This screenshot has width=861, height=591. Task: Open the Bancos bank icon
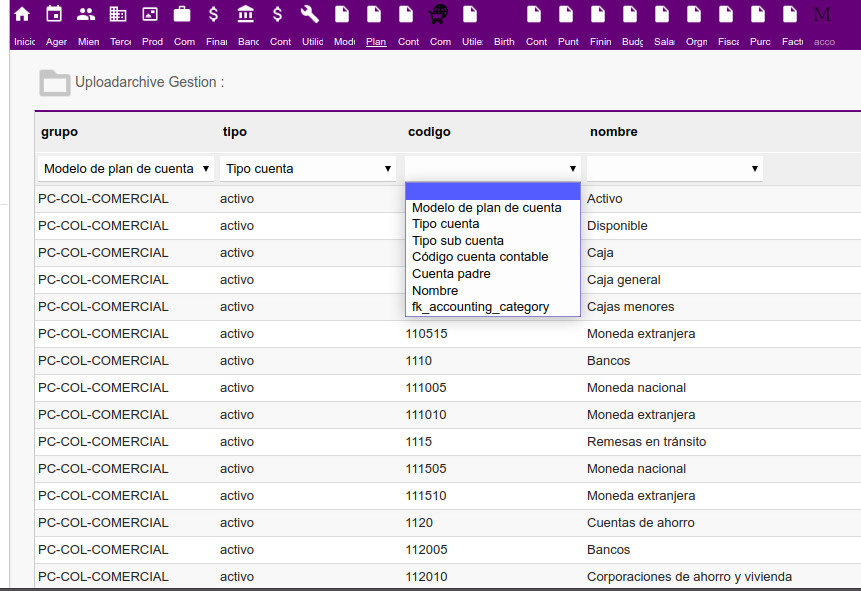click(246, 15)
